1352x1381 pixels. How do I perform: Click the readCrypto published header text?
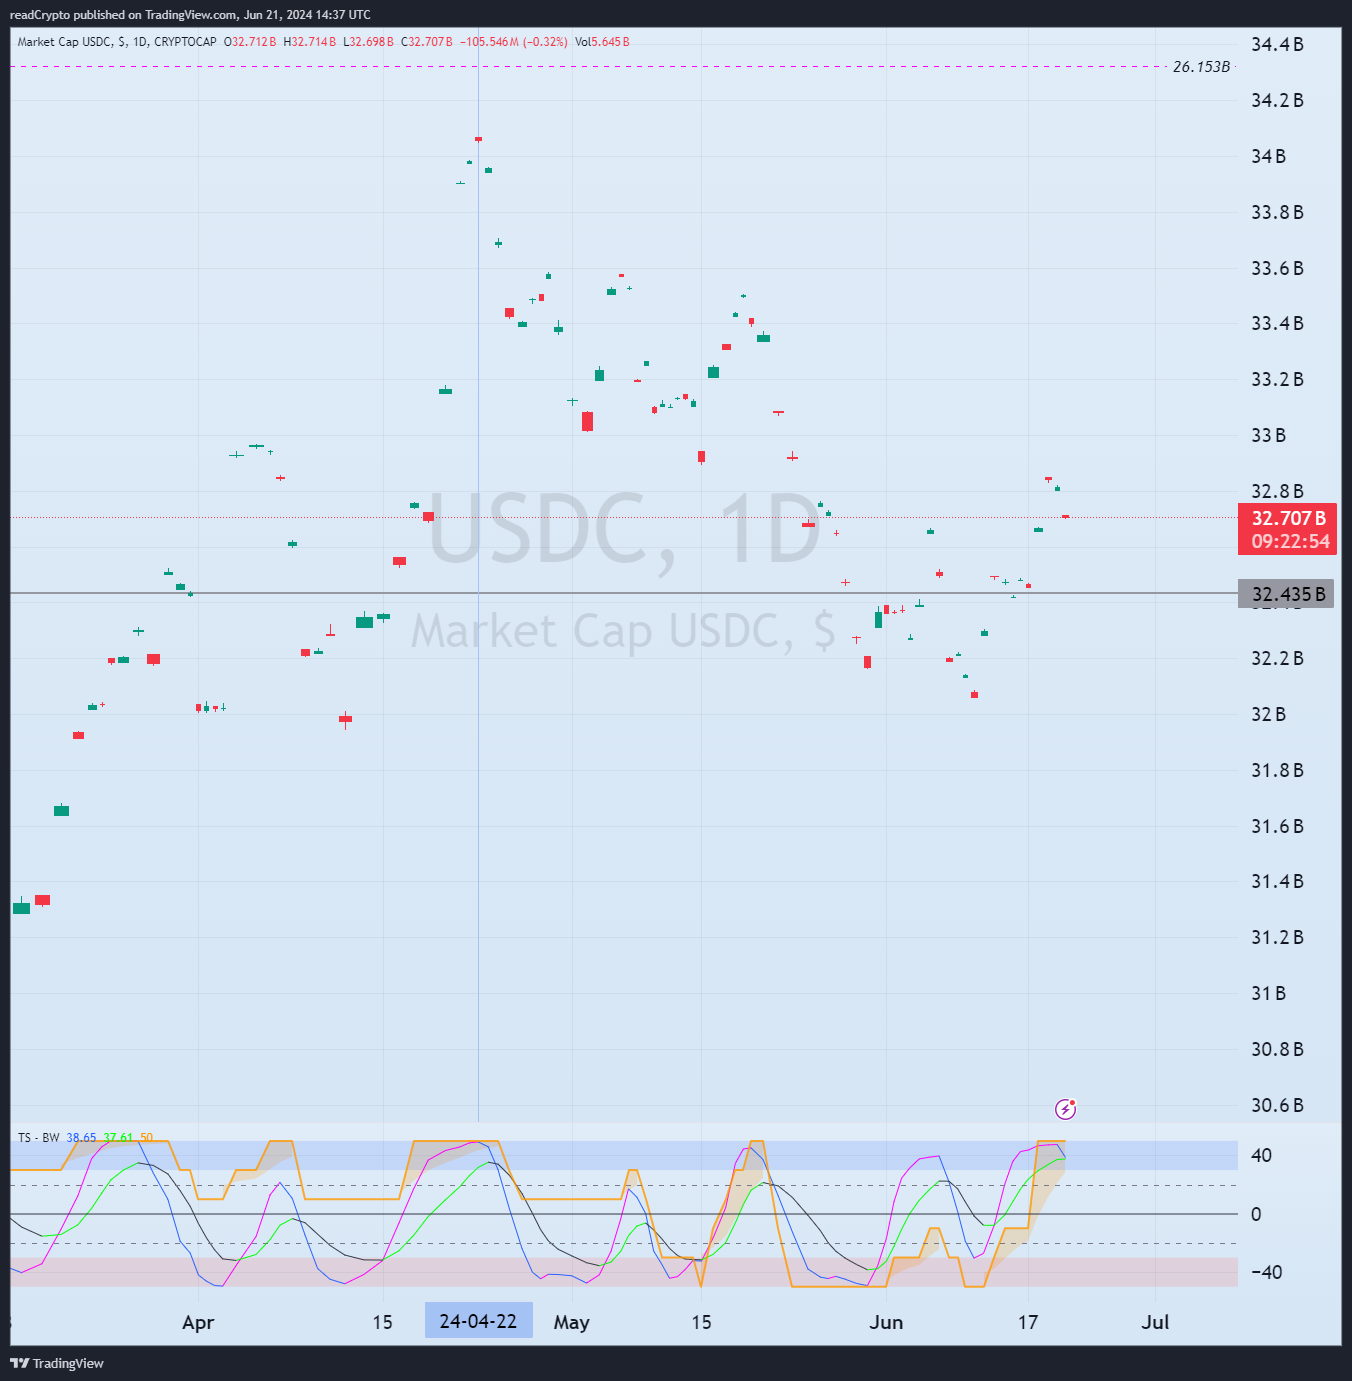point(190,15)
